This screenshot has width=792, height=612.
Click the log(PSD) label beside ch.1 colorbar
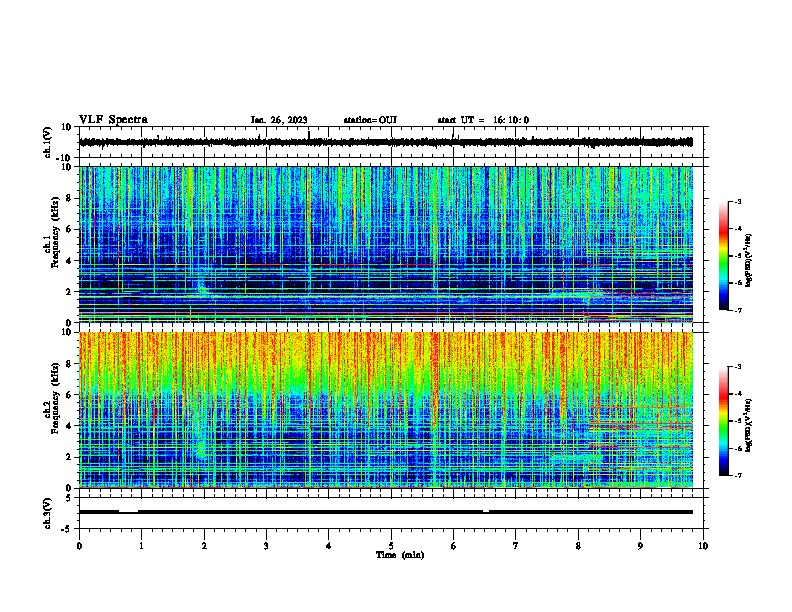[x=749, y=260]
